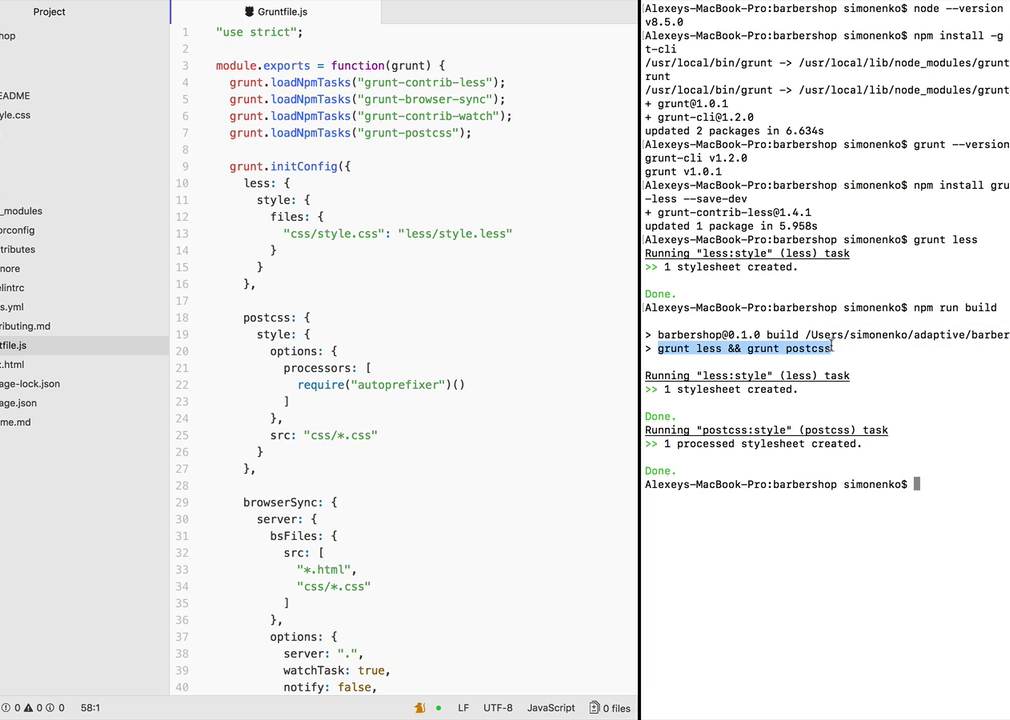Viewport: 1010px width, 720px height.
Task: Click the error count icon in status bar
Action: click(x=6, y=708)
